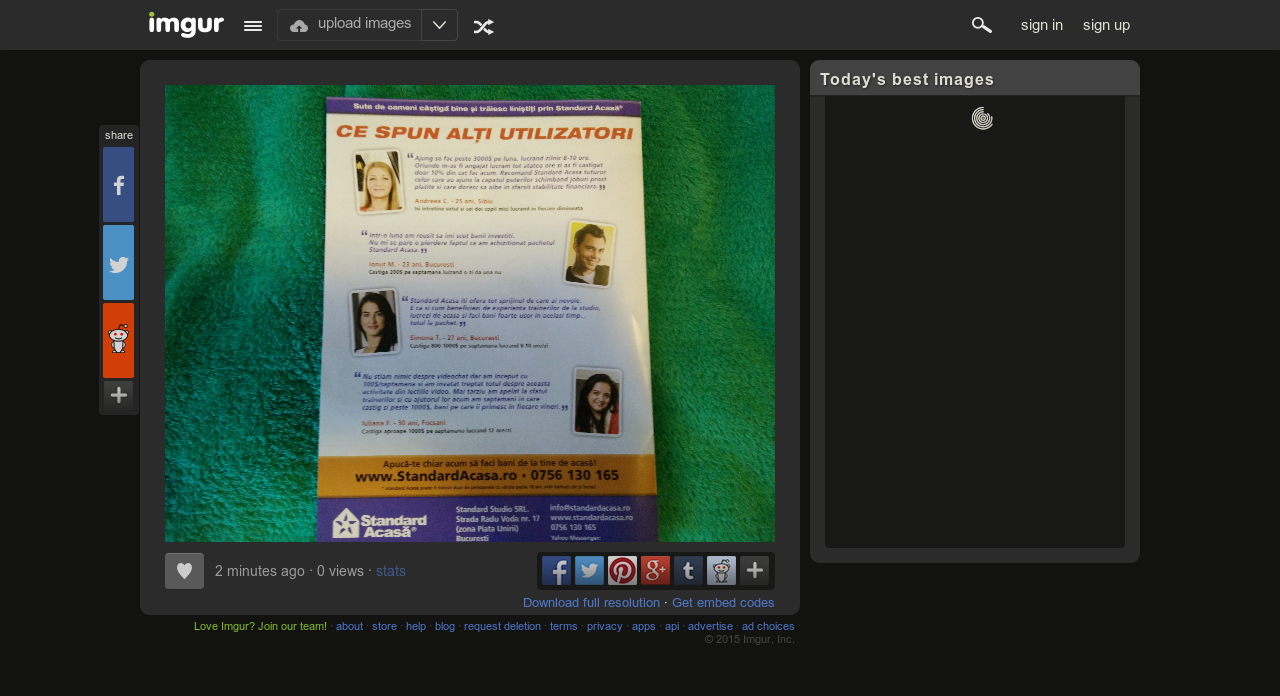This screenshot has width=1280, height=696.
Task: Click Love Imgur? Join our team!
Action: [260, 627]
